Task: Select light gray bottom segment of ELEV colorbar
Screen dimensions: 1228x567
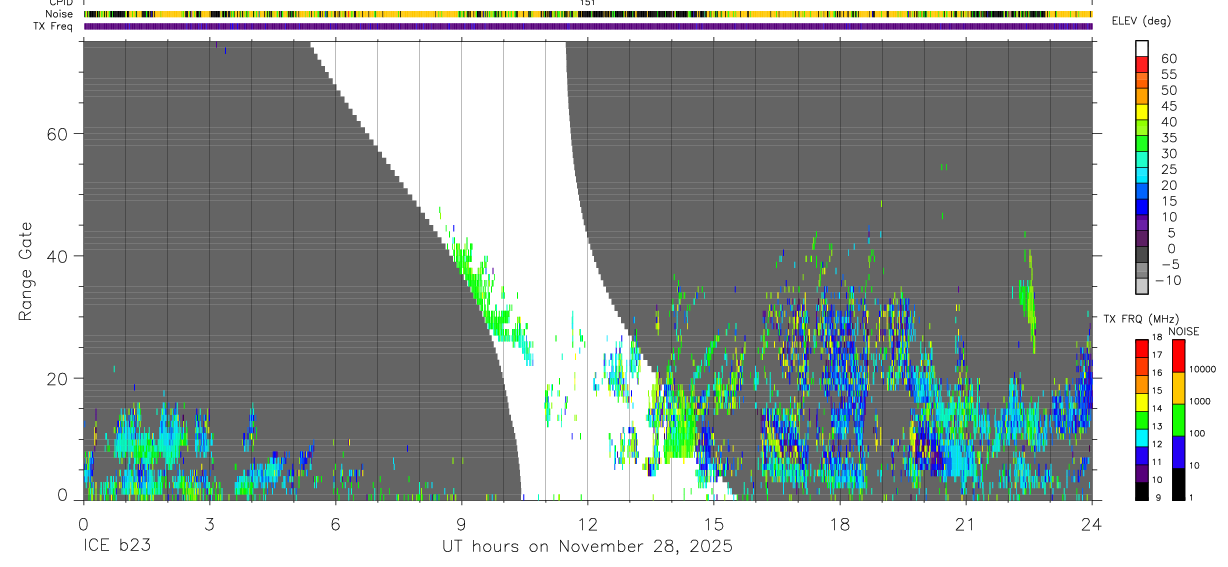Action: [1142, 286]
